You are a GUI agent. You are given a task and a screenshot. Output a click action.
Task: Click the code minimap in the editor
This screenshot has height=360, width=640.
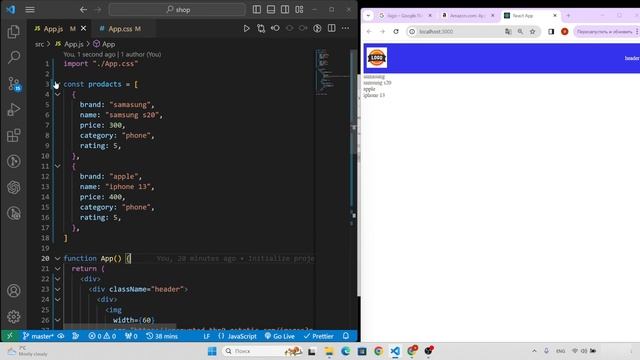pos(332,72)
